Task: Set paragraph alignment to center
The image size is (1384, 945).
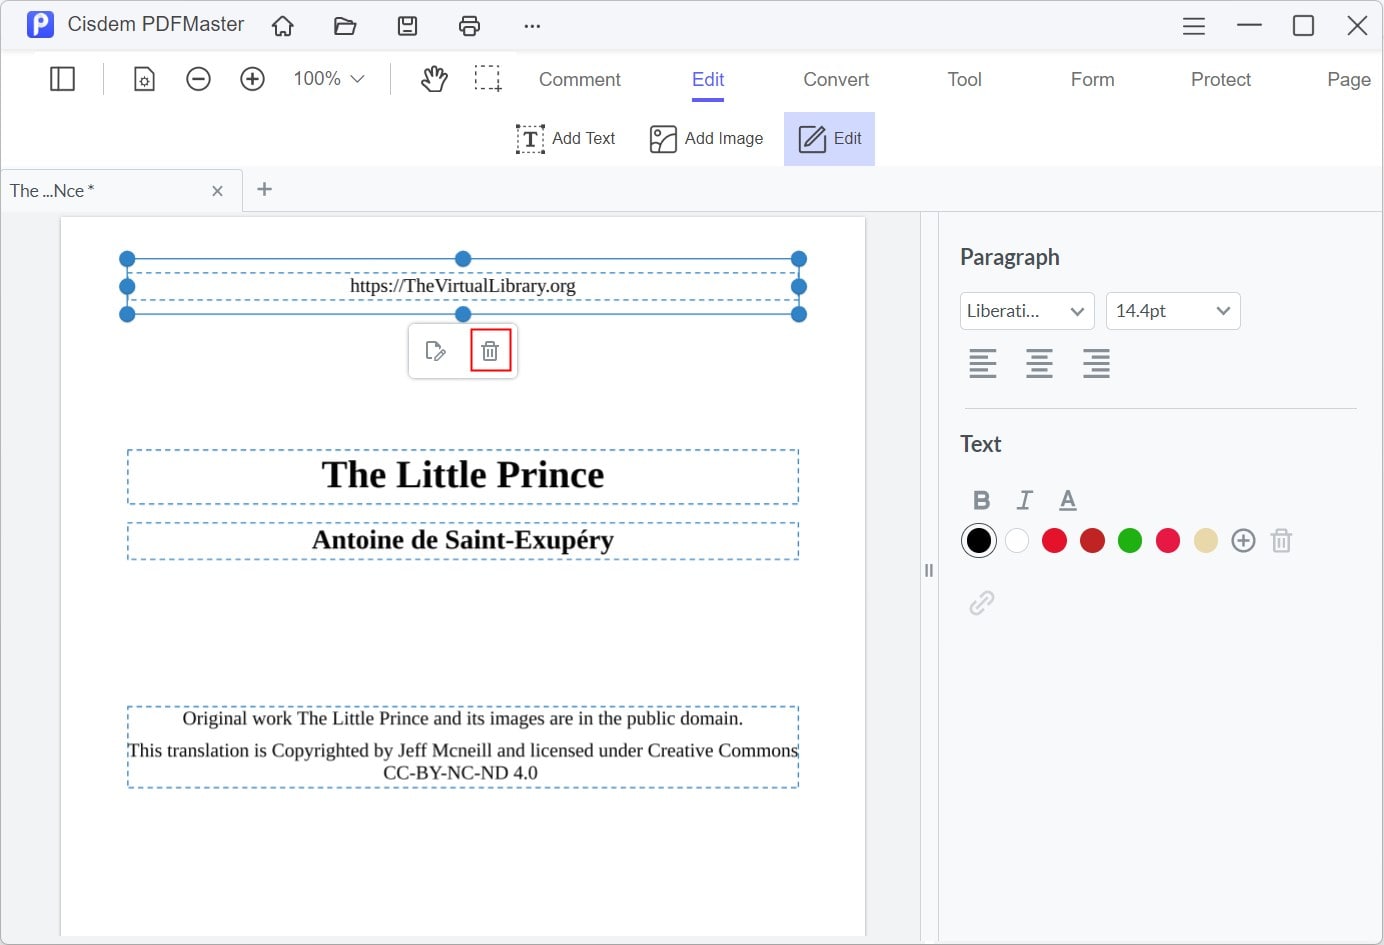Action: [x=1039, y=363]
